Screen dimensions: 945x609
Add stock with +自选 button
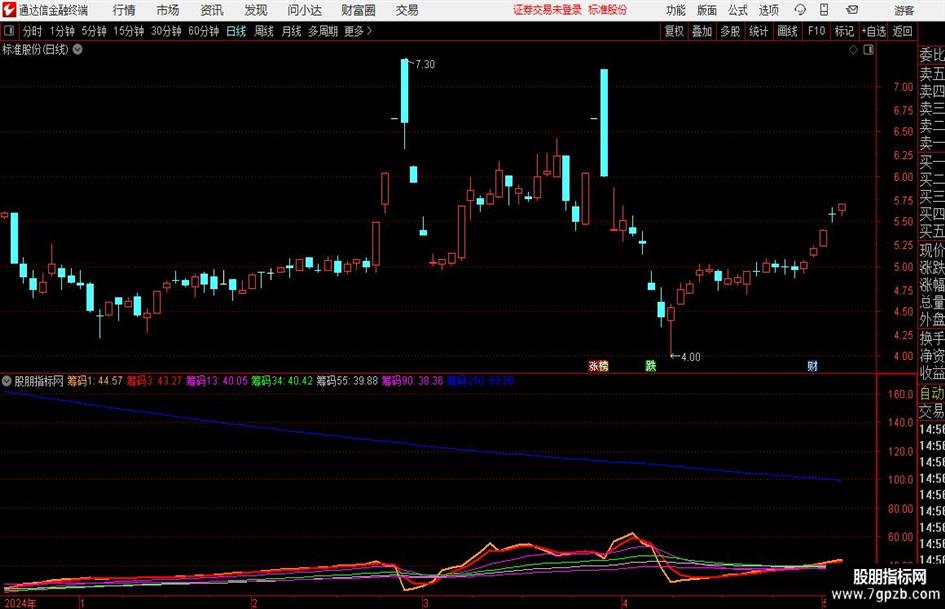(874, 31)
